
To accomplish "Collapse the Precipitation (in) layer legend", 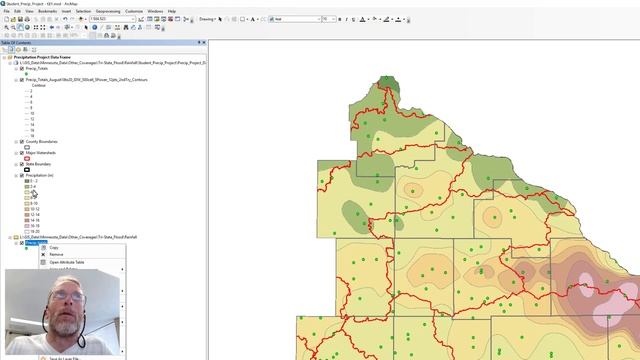I will coord(16,176).
